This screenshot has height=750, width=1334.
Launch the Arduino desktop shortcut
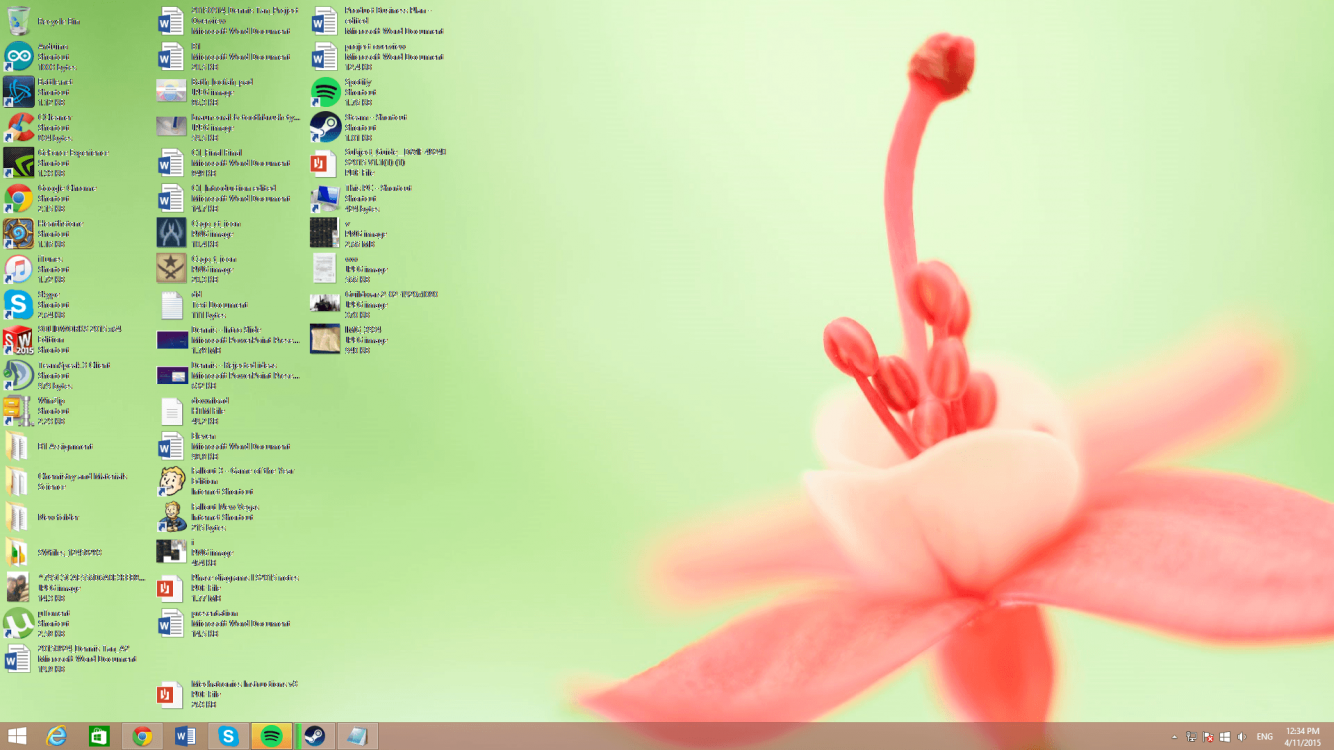(x=16, y=55)
